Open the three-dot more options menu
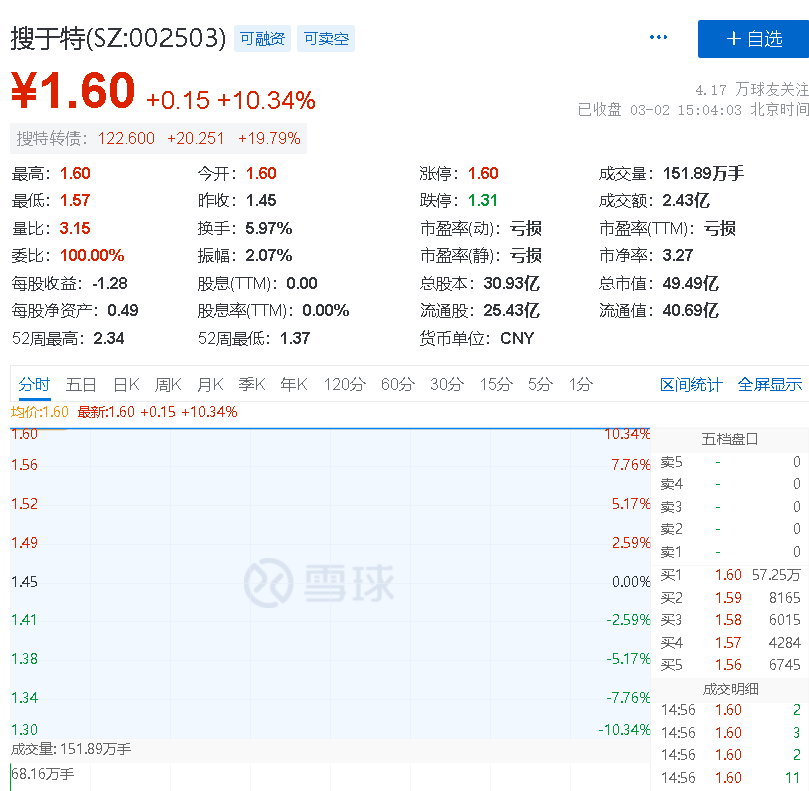This screenshot has width=809, height=791. click(658, 37)
